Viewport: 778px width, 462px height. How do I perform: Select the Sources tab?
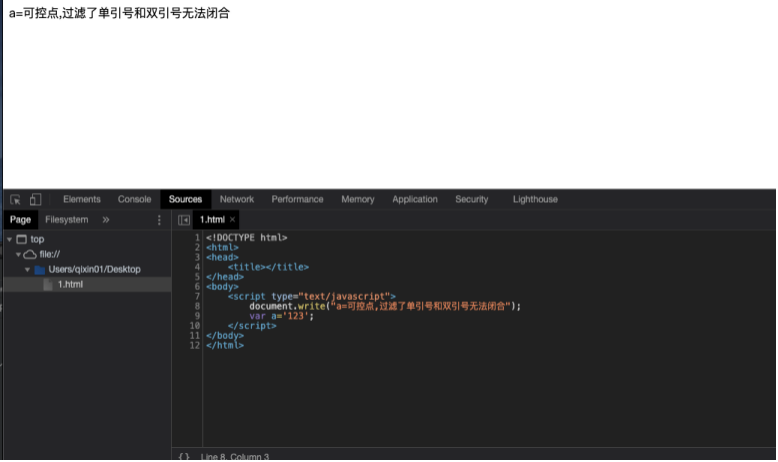tap(186, 199)
